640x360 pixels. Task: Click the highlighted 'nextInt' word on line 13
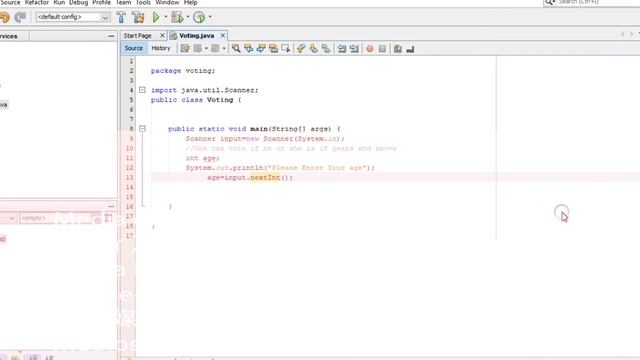point(265,178)
